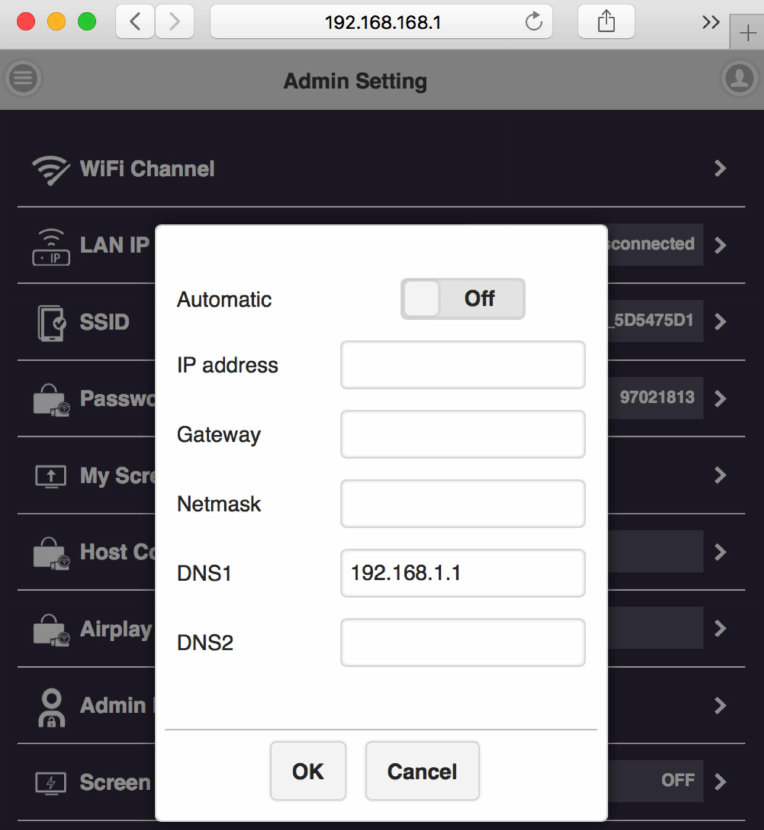Open a new tab with the plus button
Viewport: 764px width, 830px height.
point(747,33)
